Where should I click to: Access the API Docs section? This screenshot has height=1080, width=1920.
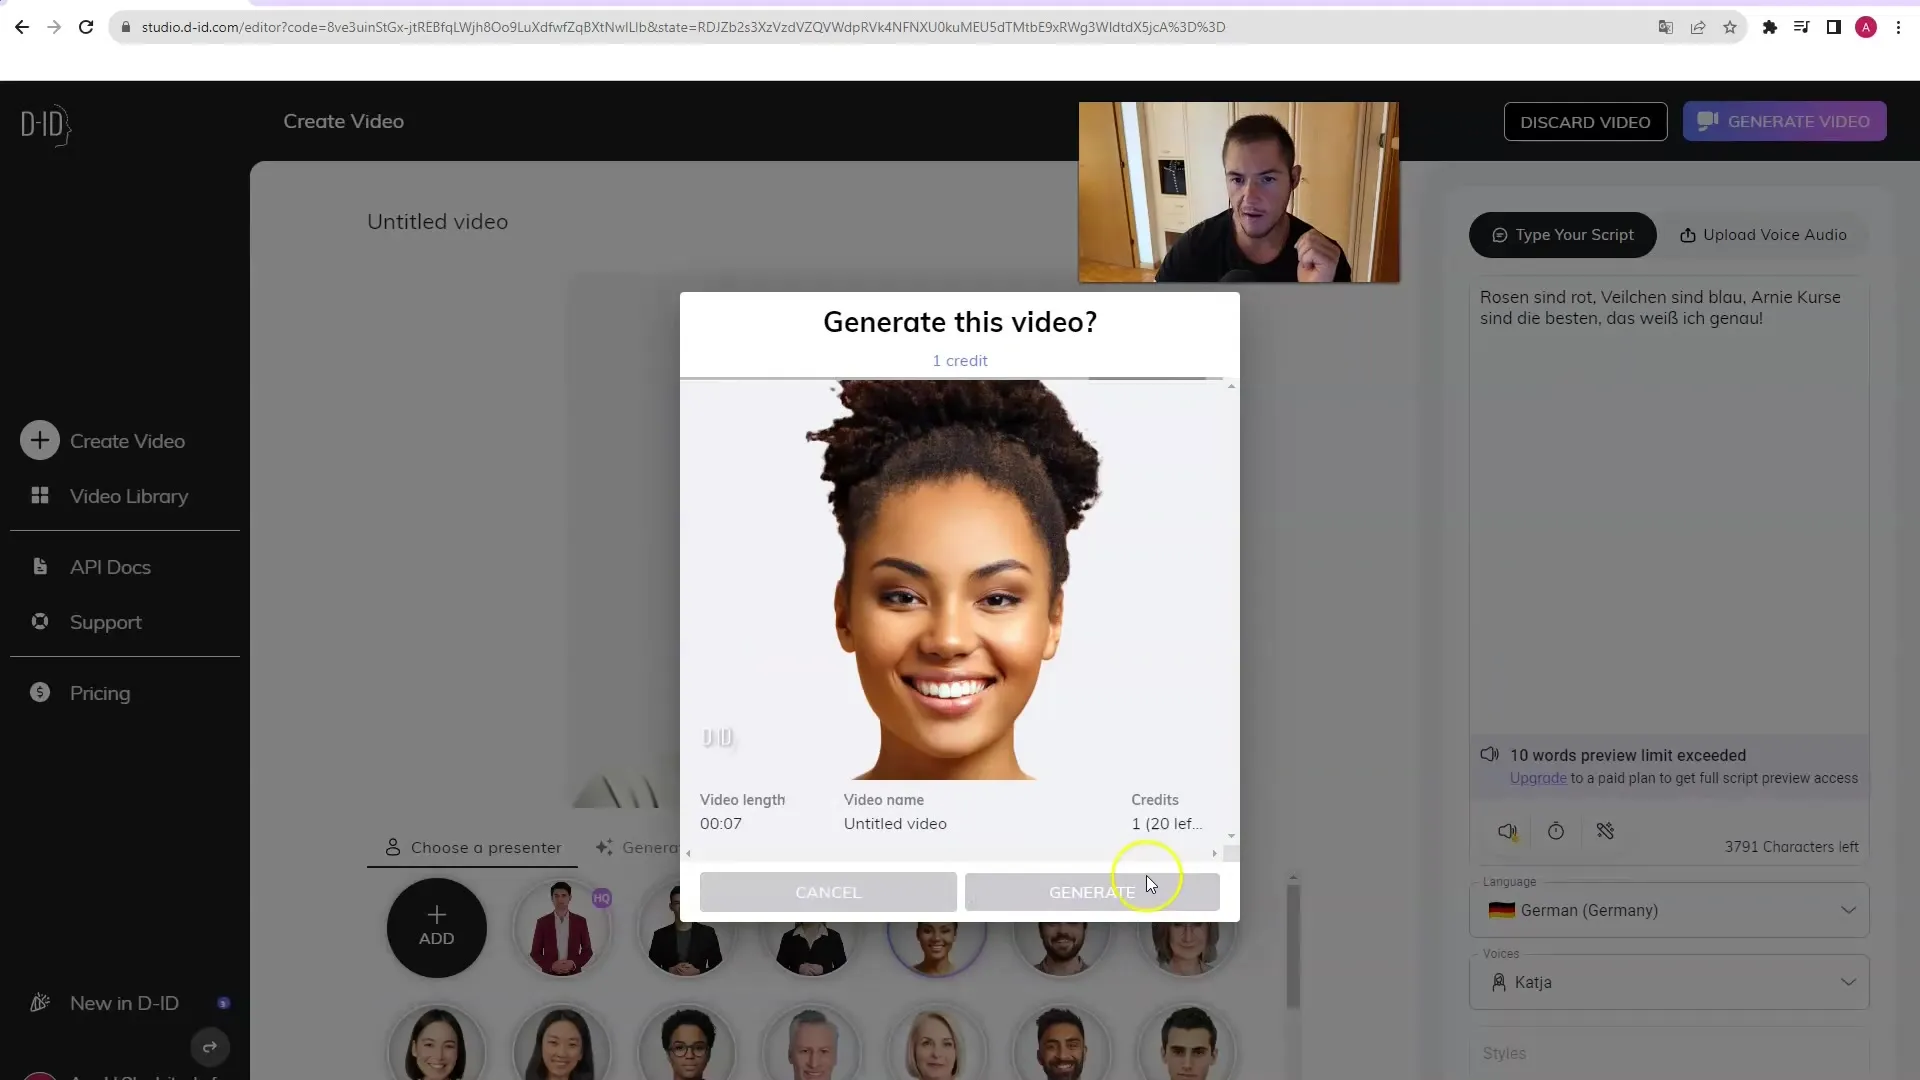point(109,566)
